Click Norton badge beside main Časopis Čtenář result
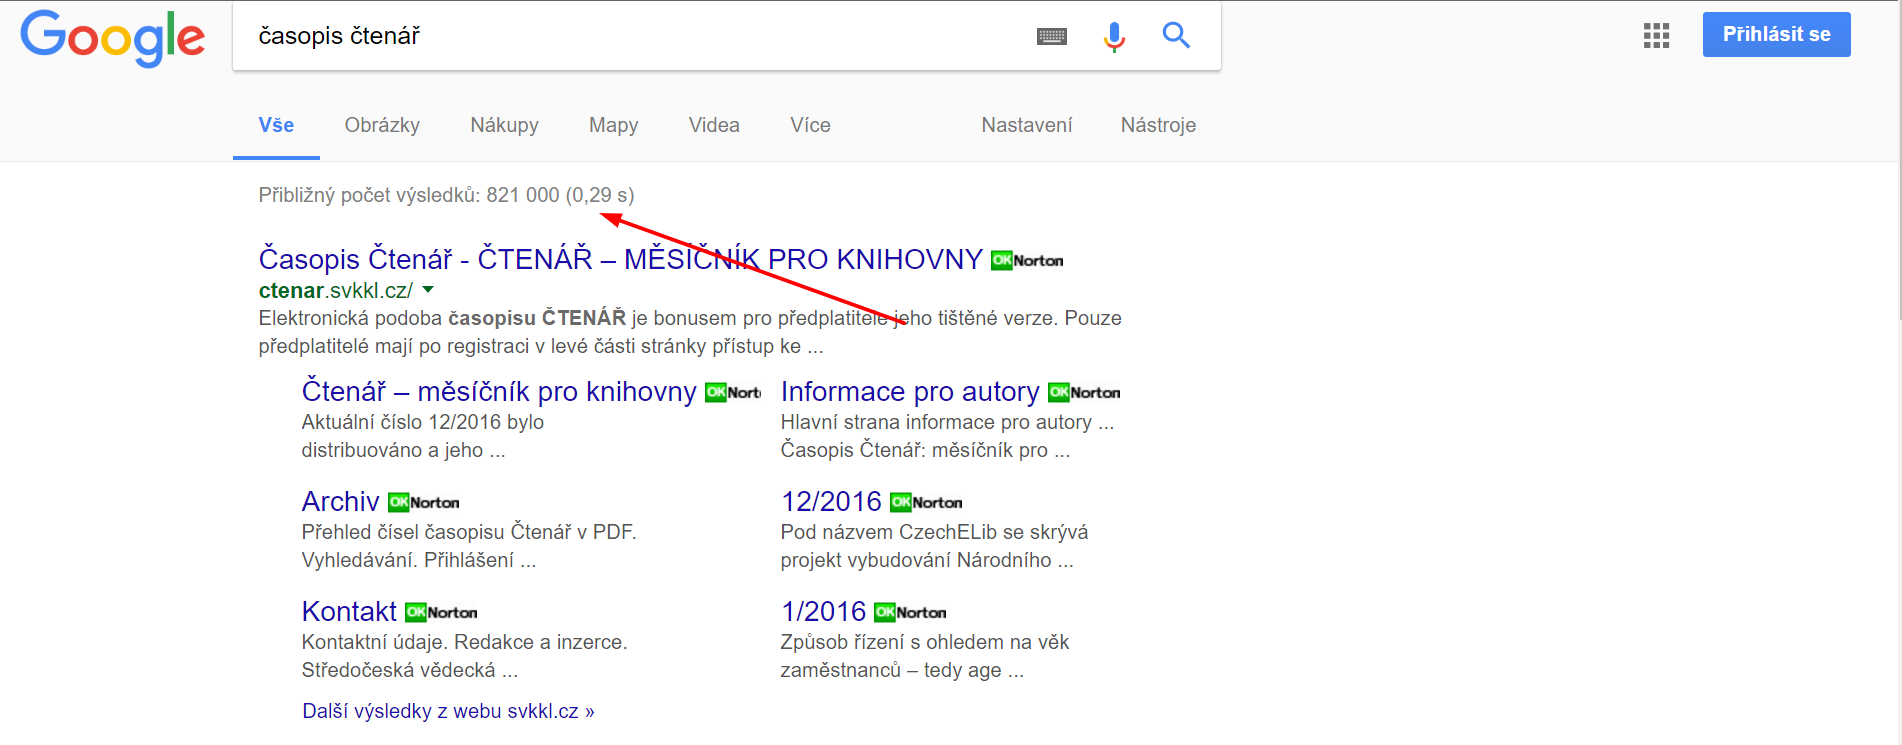The image size is (1902, 745). 1027,261
